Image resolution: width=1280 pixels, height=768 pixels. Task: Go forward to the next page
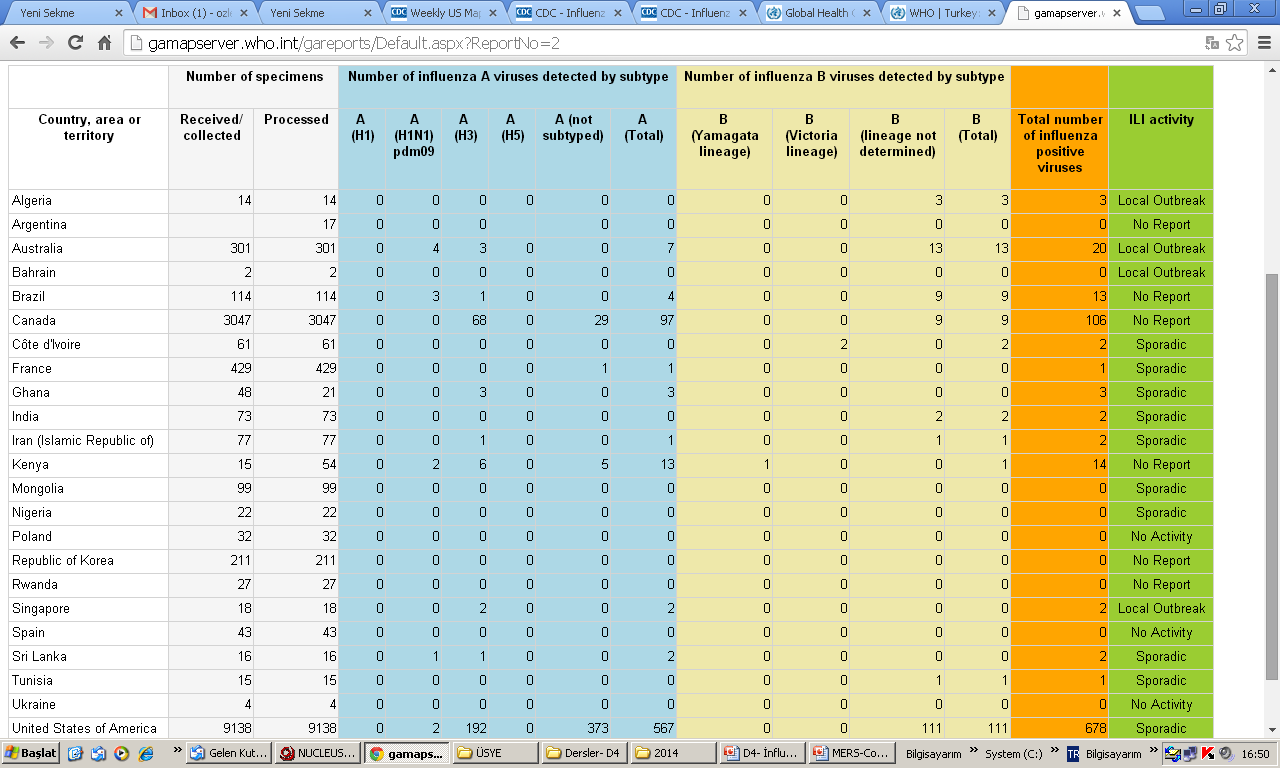pyautogui.click(x=46, y=43)
